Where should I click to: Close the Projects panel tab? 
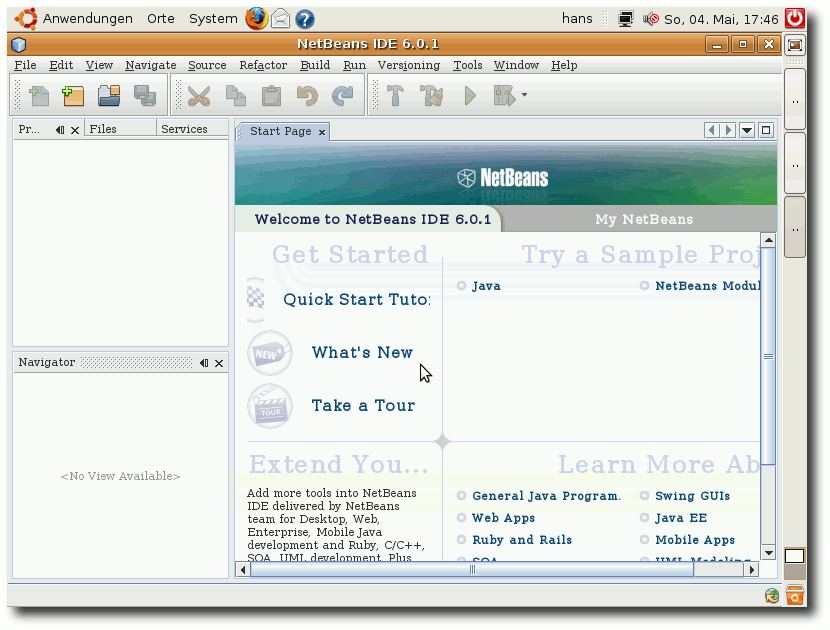point(75,130)
